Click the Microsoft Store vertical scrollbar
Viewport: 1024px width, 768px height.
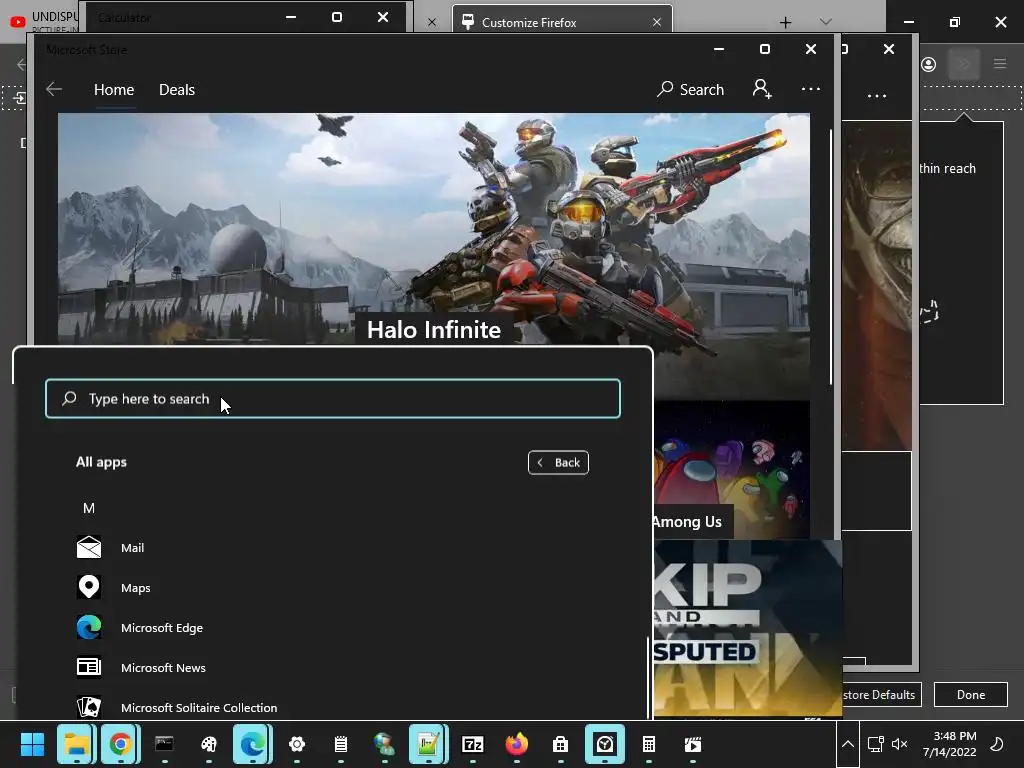click(x=831, y=258)
